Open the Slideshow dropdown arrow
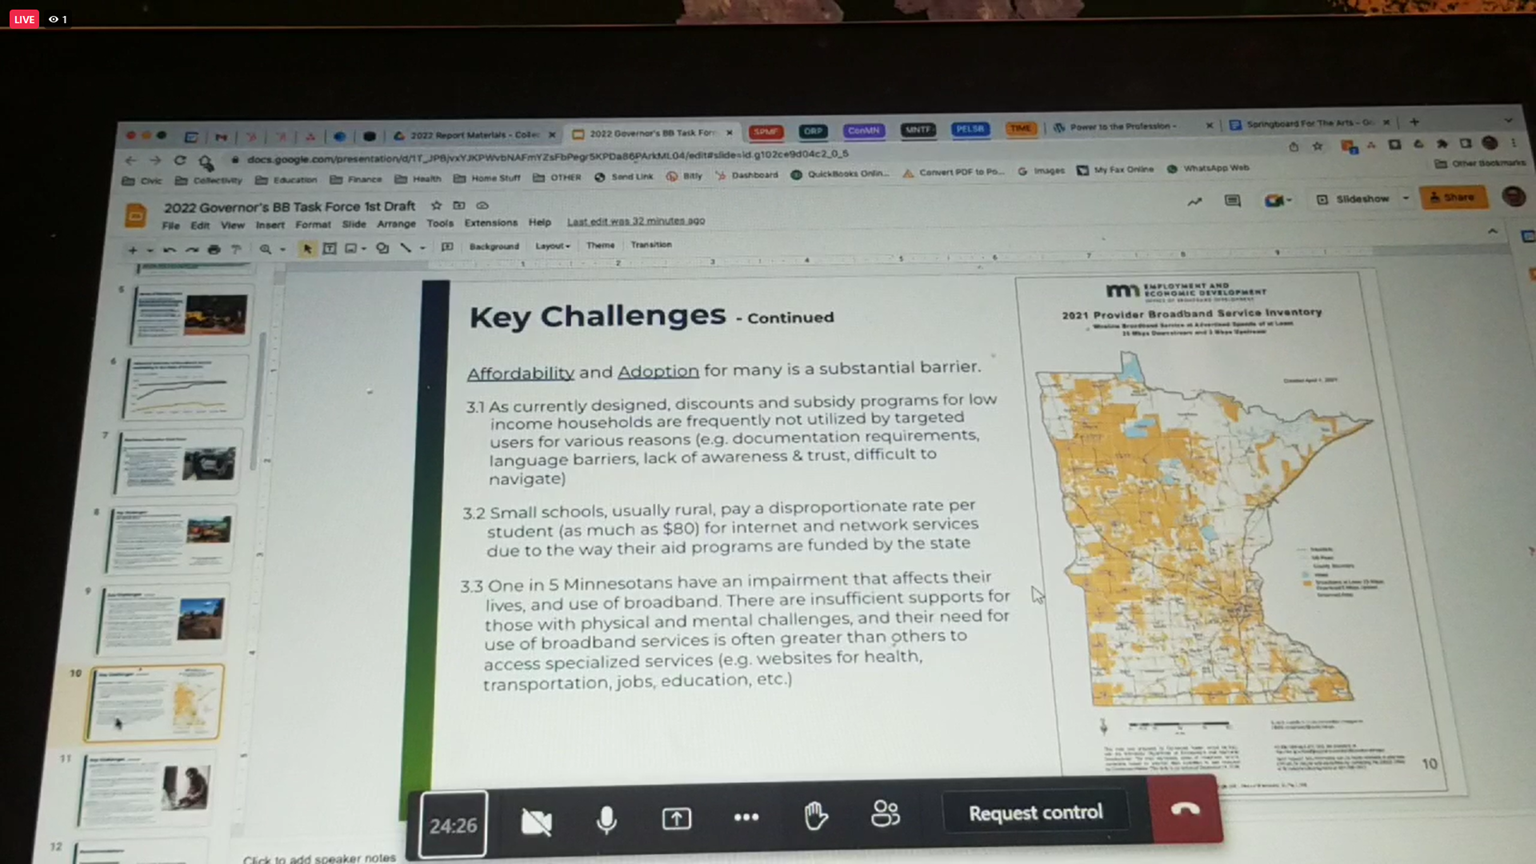Viewport: 1536px width, 864px height. 1405,198
